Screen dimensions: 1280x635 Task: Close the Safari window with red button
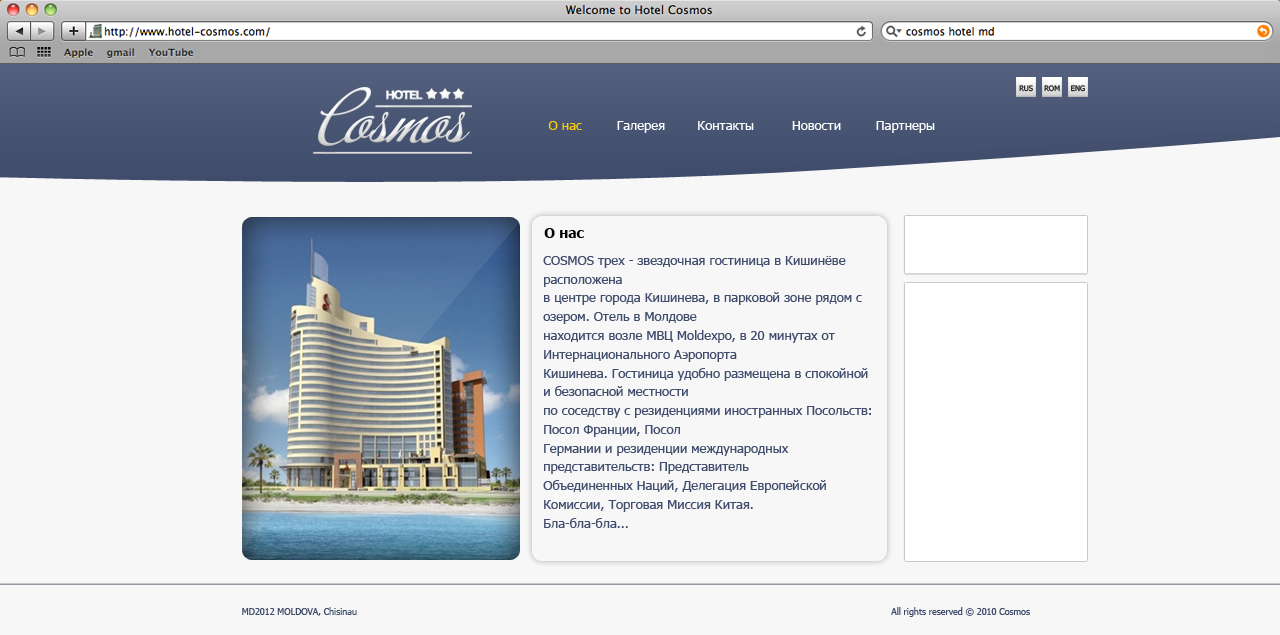pyautogui.click(x=13, y=9)
